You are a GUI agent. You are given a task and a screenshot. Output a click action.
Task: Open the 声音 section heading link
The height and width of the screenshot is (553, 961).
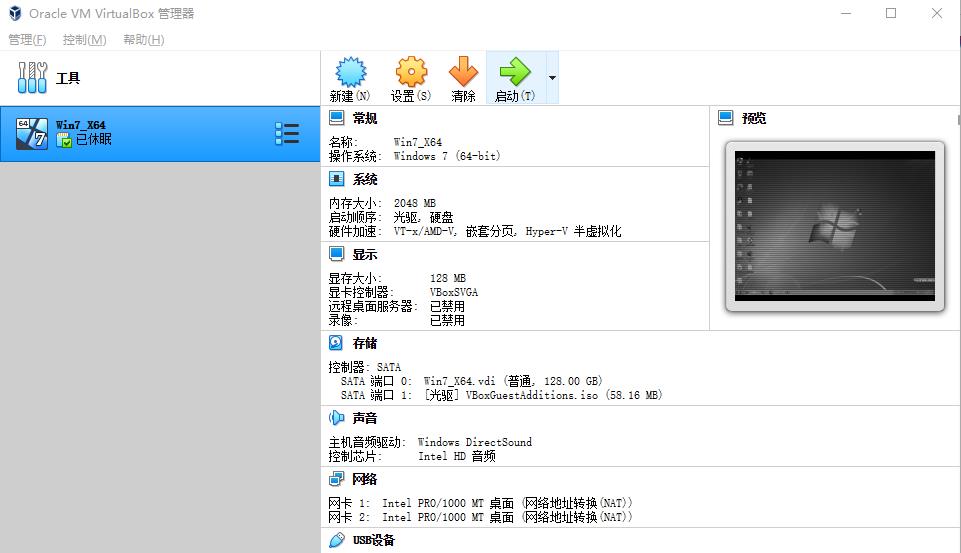pos(365,418)
